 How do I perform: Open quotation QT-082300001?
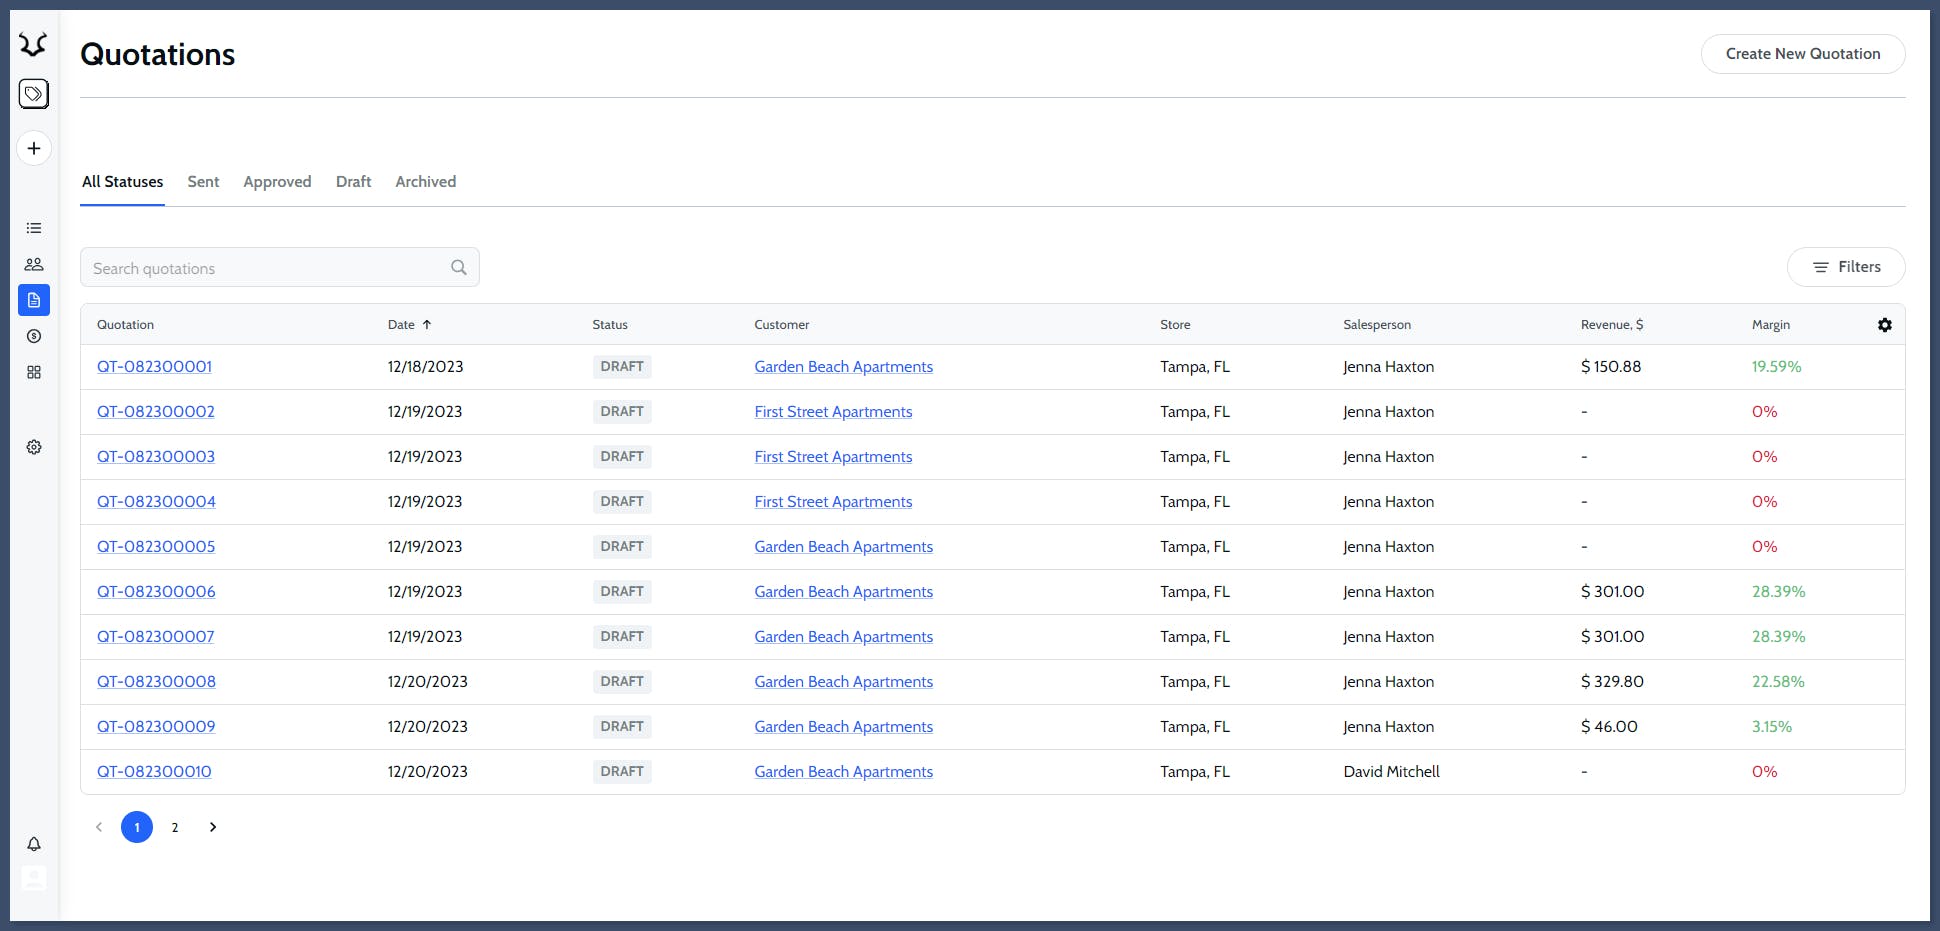154,367
